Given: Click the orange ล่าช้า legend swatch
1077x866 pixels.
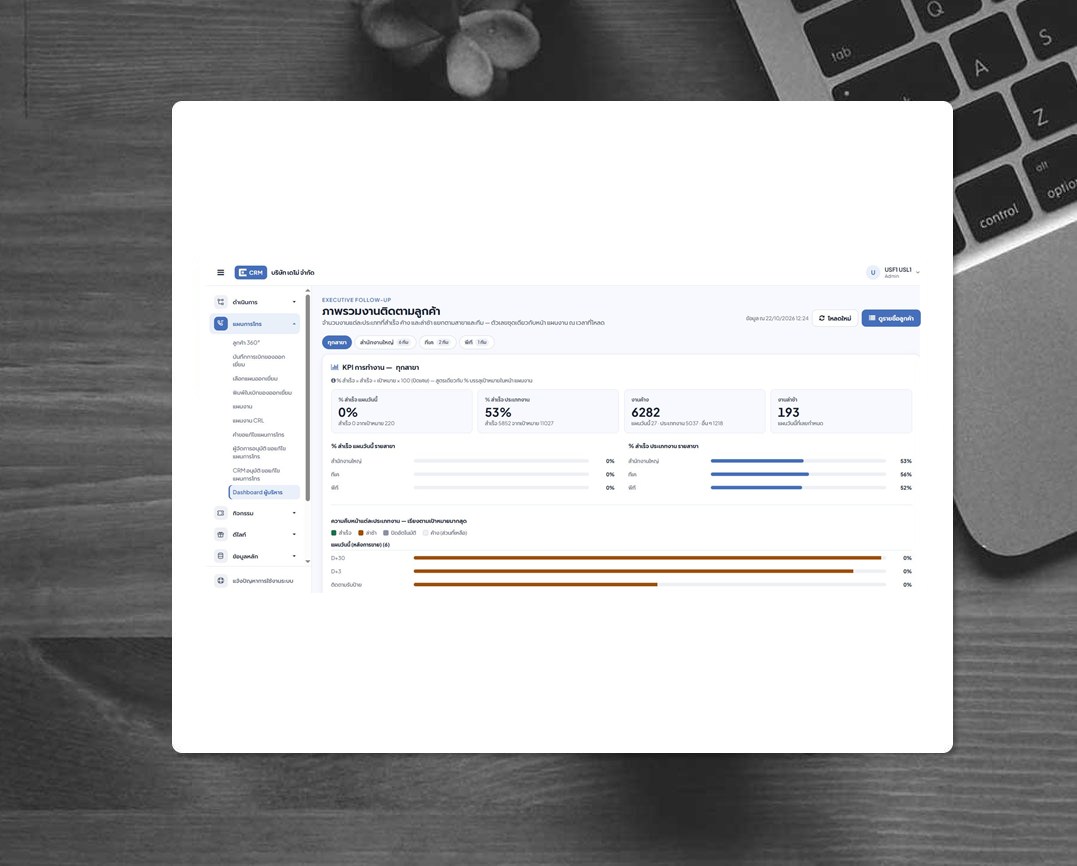Looking at the screenshot, I should click(x=361, y=533).
